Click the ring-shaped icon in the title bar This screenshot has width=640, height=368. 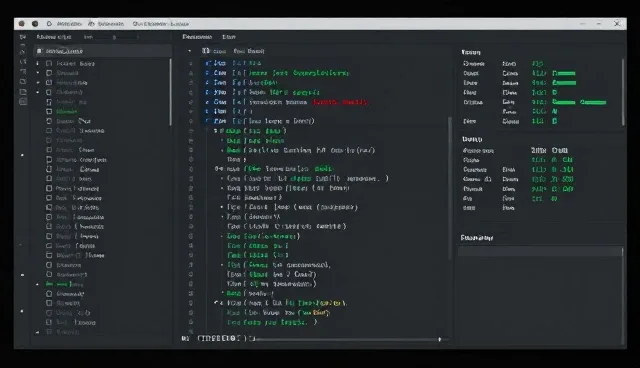click(49, 24)
